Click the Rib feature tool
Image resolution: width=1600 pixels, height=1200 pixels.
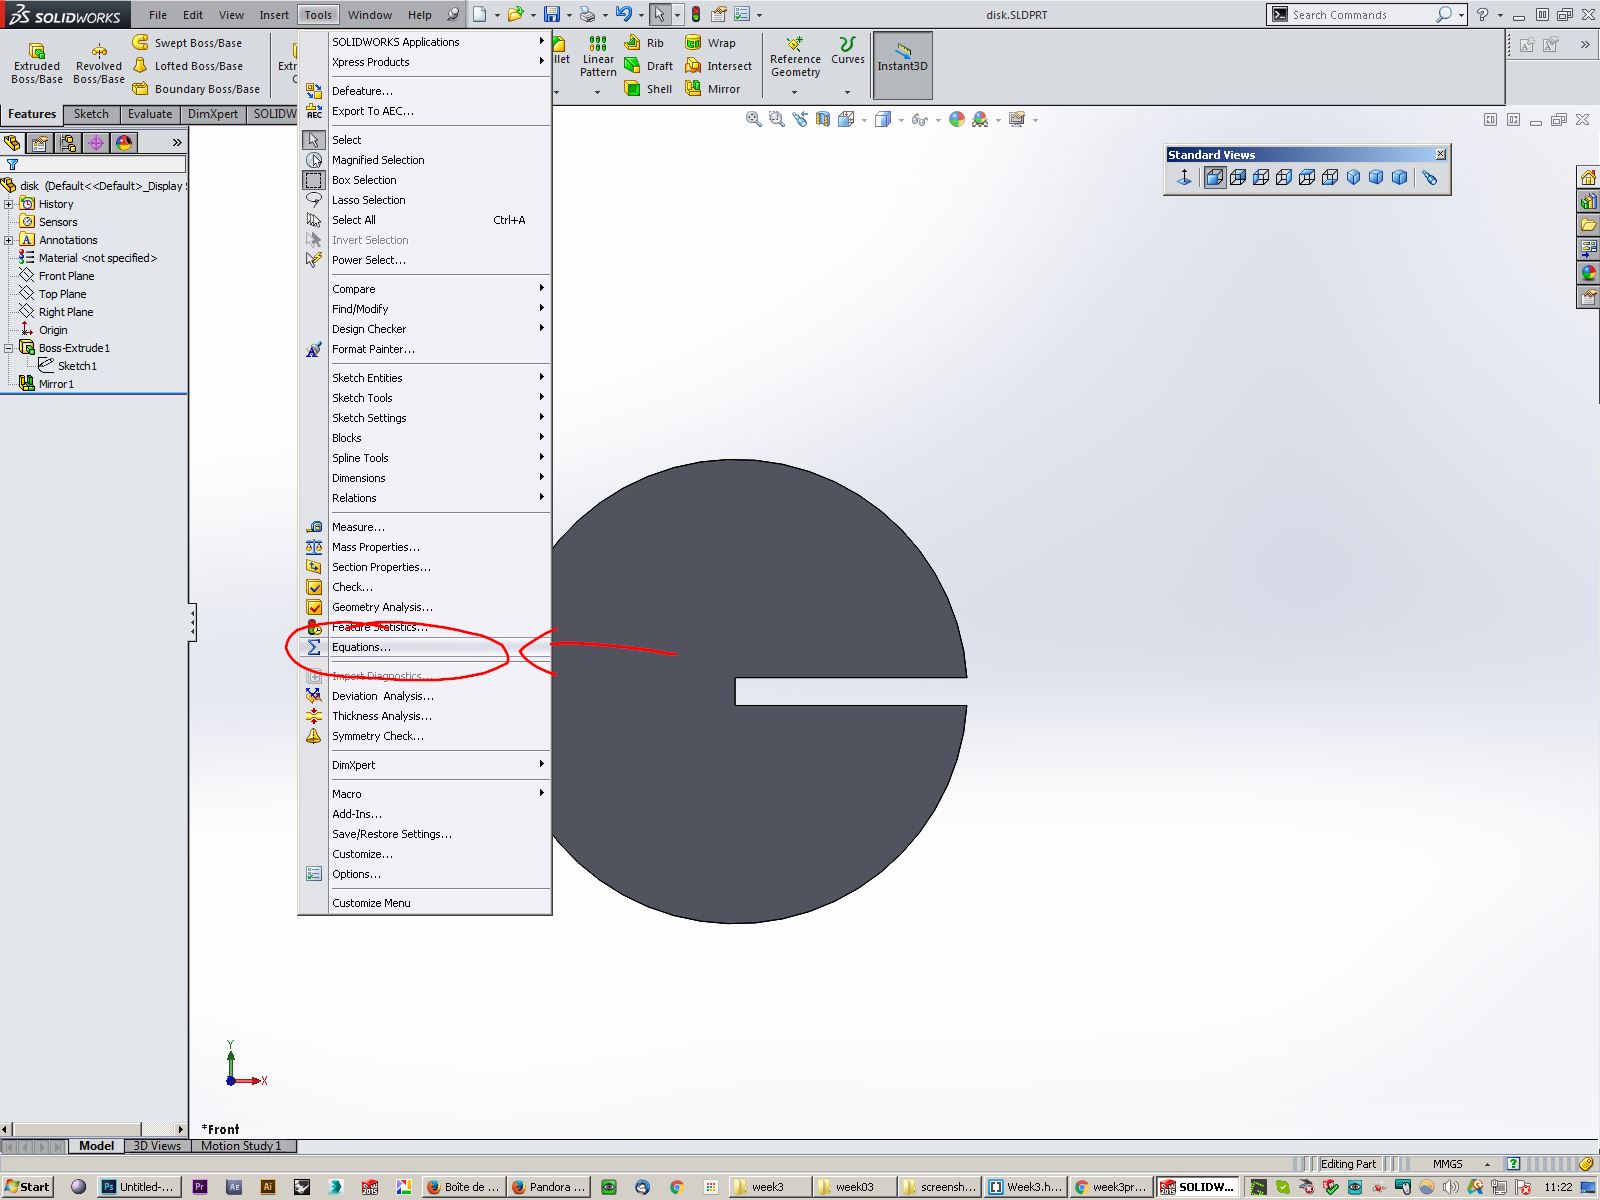click(644, 43)
